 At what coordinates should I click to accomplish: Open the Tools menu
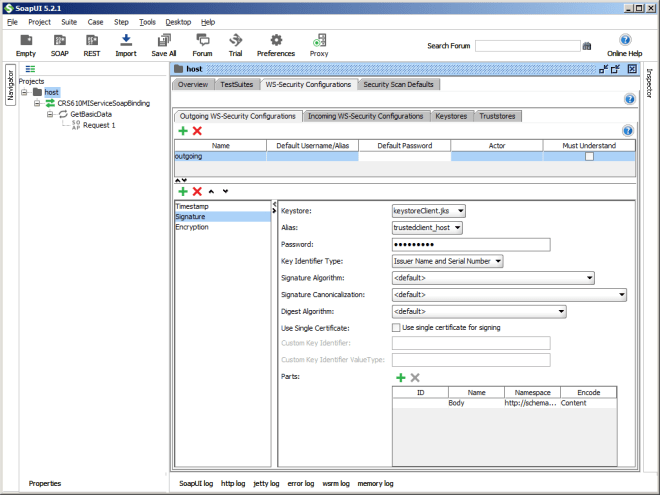click(x=147, y=21)
